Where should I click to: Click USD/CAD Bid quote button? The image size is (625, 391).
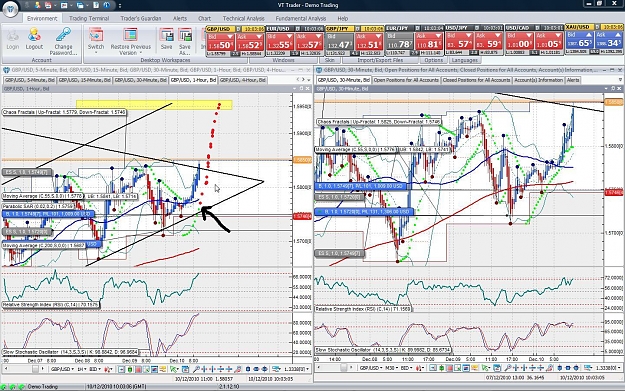point(519,41)
